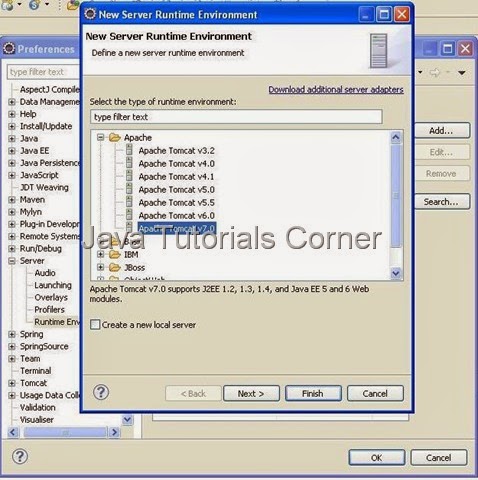This screenshot has width=478, height=480.
Task: Click the IBM folder icon
Action: (115, 255)
